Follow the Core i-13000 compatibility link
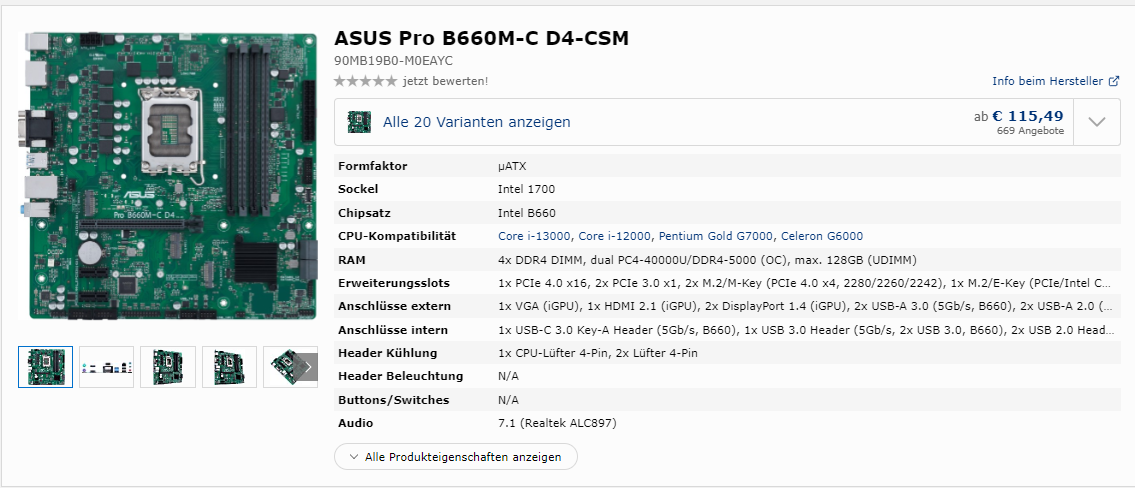 (x=534, y=236)
